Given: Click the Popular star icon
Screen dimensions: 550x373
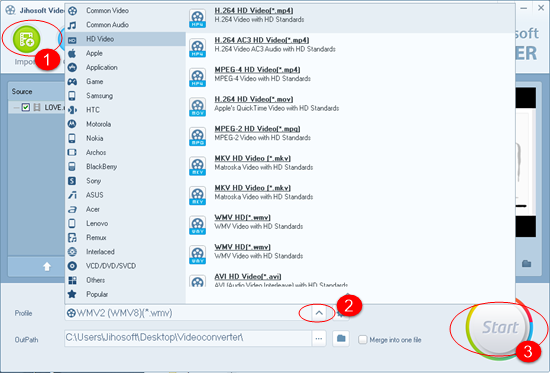Looking at the screenshot, I should (72, 294).
